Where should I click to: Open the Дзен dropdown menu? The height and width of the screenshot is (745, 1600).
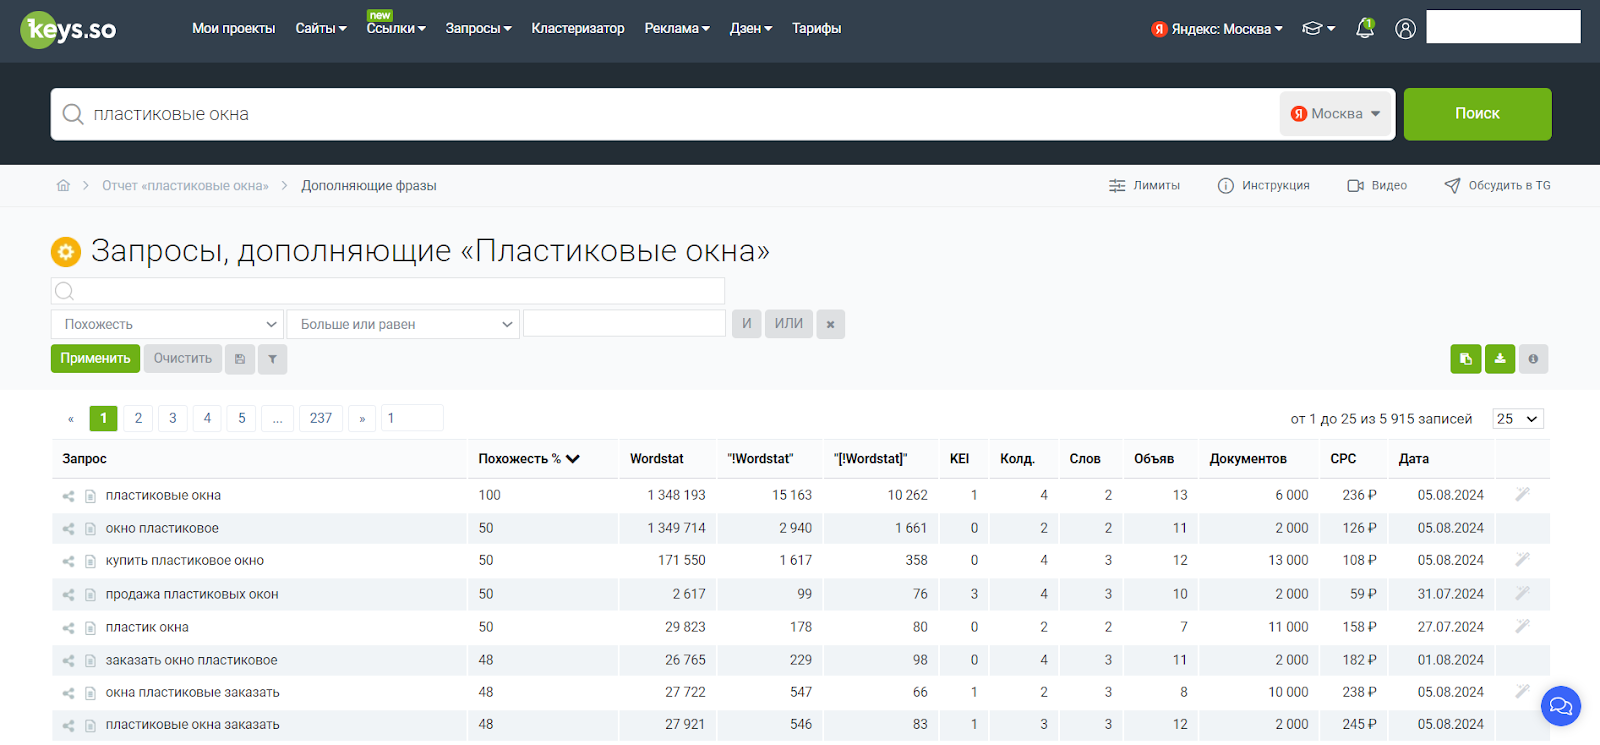point(751,28)
